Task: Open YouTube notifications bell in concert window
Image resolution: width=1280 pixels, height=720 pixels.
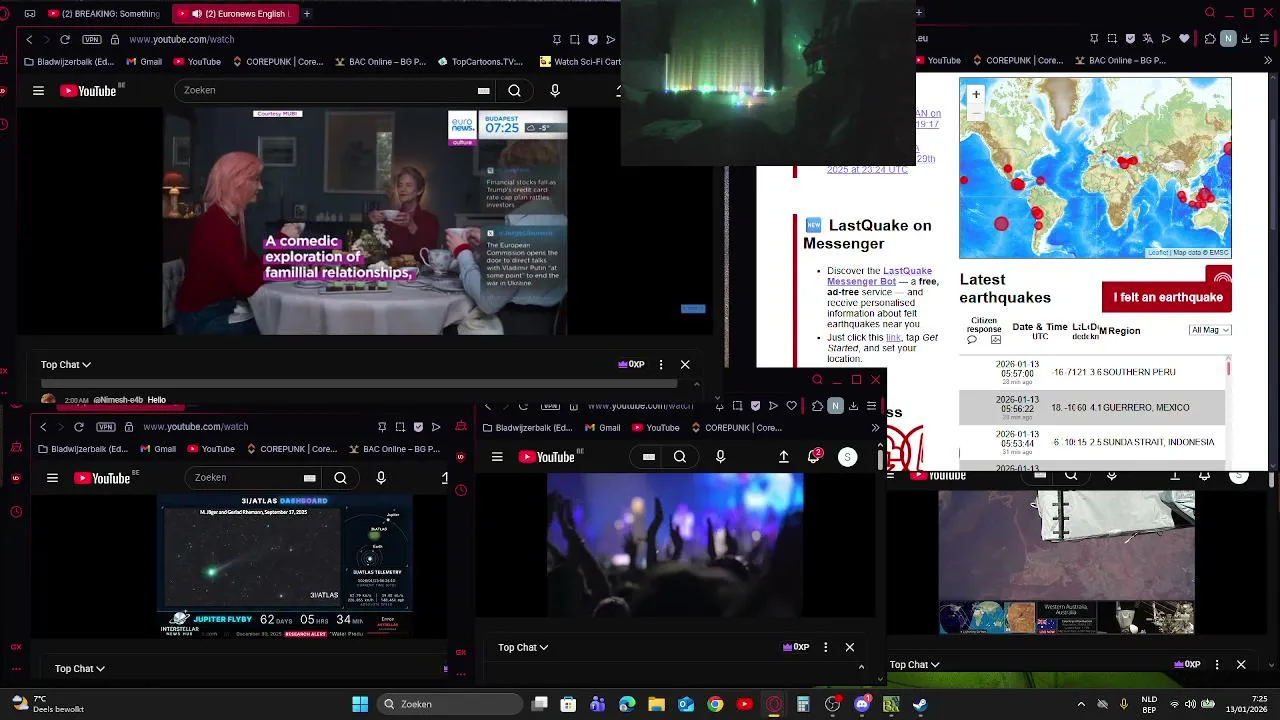Action: tap(815, 457)
